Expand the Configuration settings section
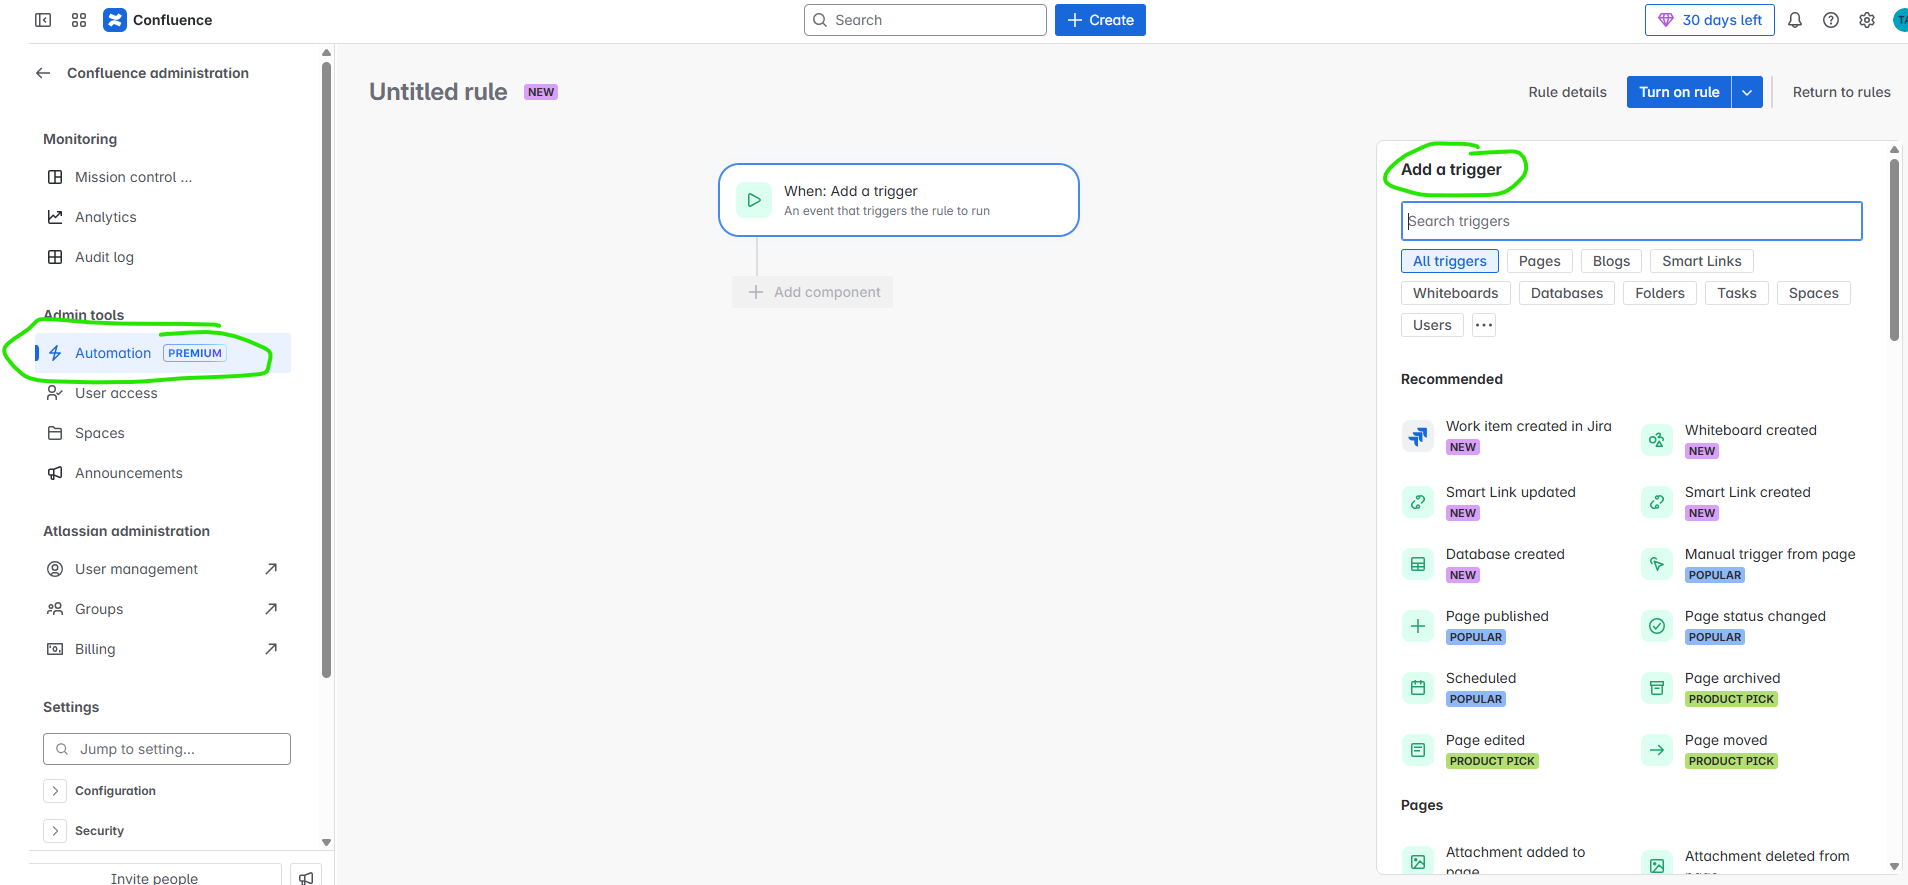The height and width of the screenshot is (885, 1908). [x=55, y=791]
